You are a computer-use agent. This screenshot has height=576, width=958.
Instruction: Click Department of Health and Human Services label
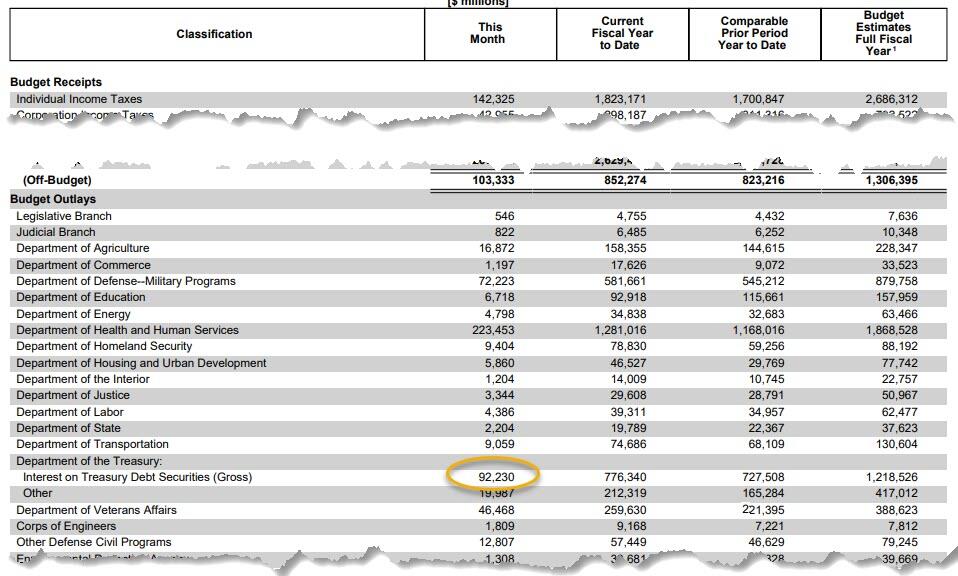click(127, 330)
